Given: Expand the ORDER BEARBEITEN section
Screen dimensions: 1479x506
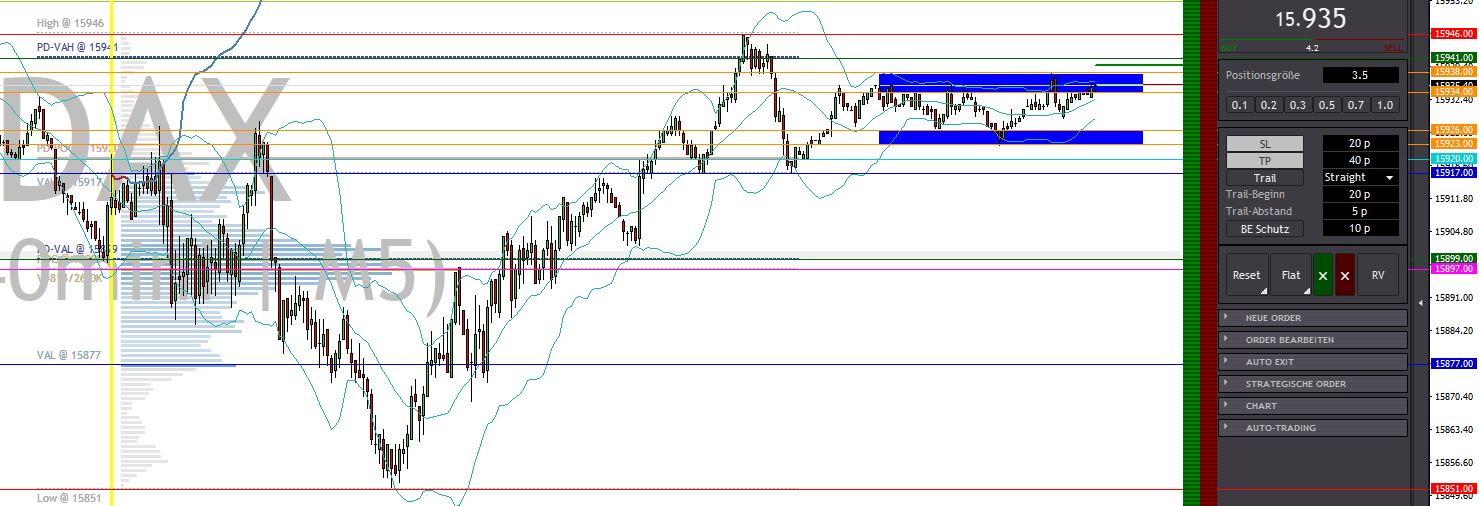Looking at the screenshot, I should click(x=1313, y=340).
